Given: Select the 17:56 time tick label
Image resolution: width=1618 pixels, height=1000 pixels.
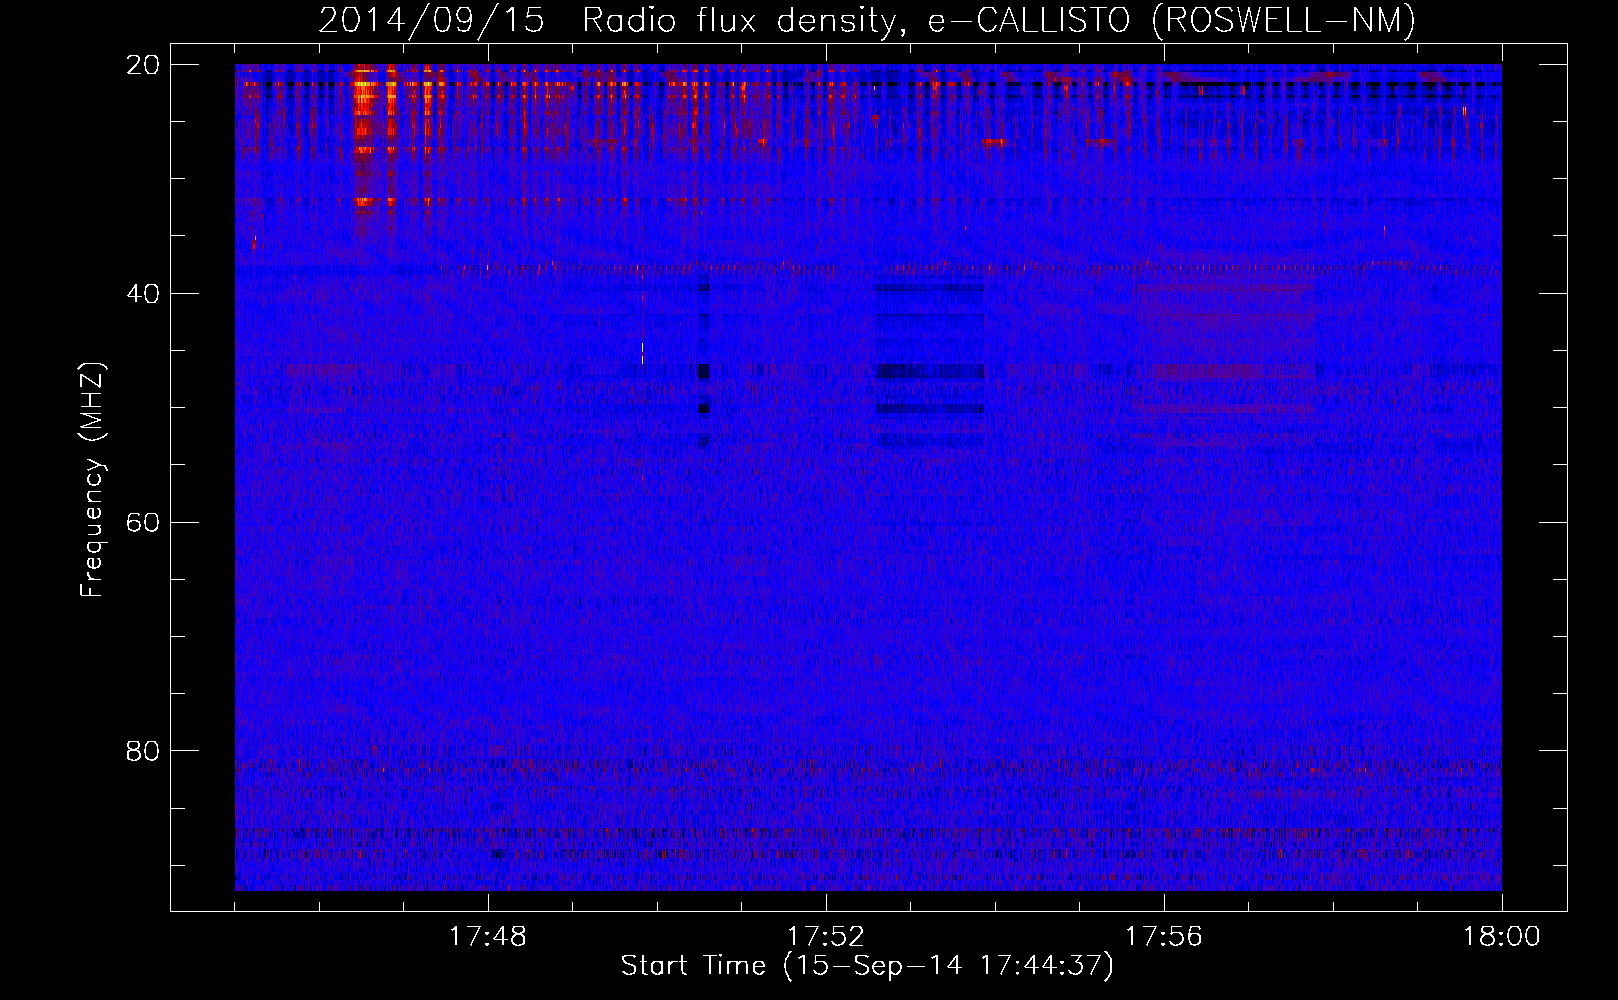Looking at the screenshot, I should point(1164,937).
